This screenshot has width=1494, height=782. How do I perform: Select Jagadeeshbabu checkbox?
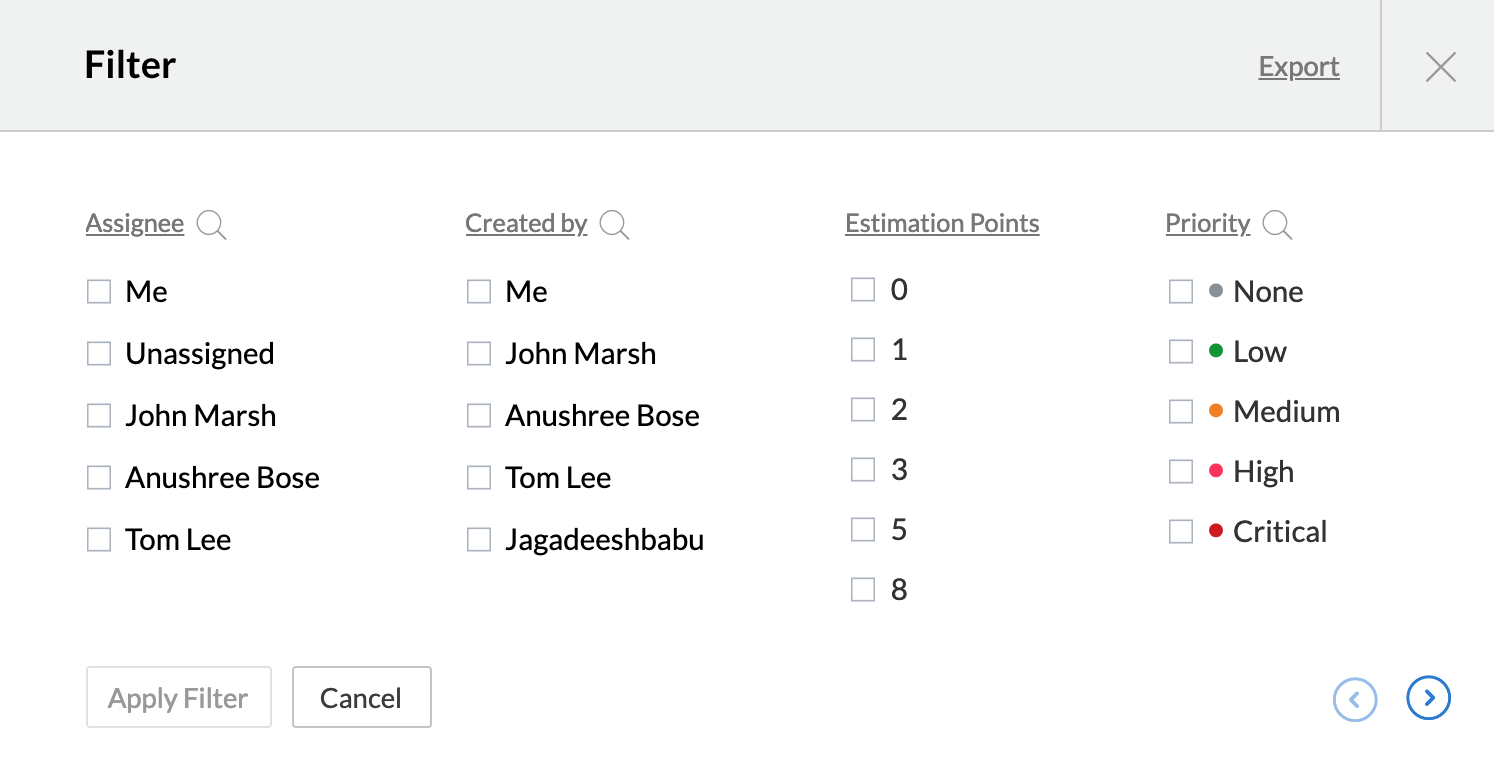[479, 540]
